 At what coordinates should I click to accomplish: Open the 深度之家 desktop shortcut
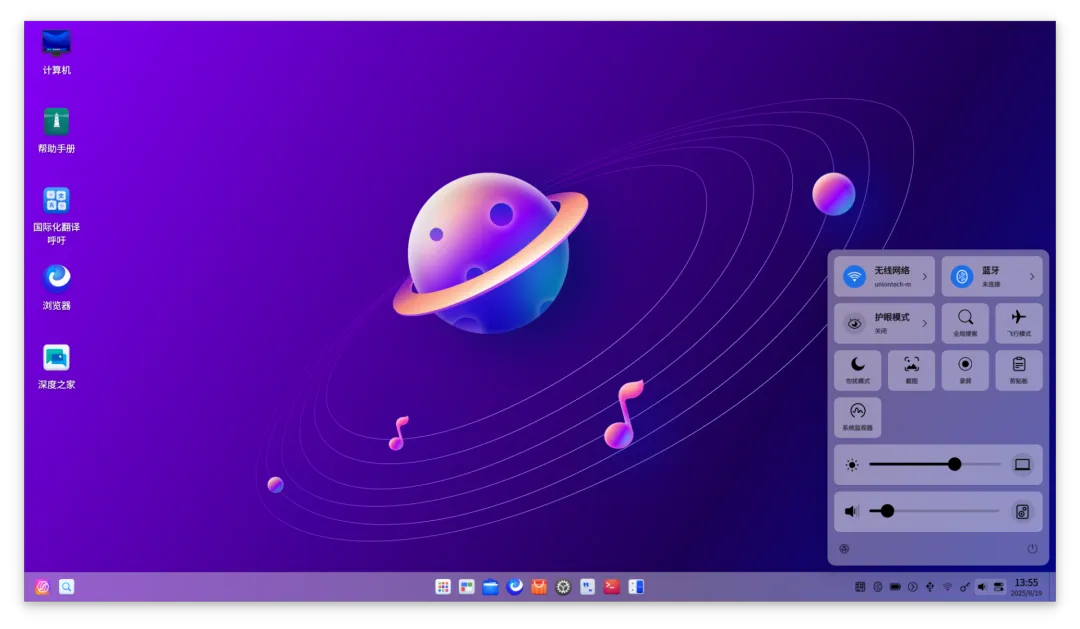click(56, 367)
